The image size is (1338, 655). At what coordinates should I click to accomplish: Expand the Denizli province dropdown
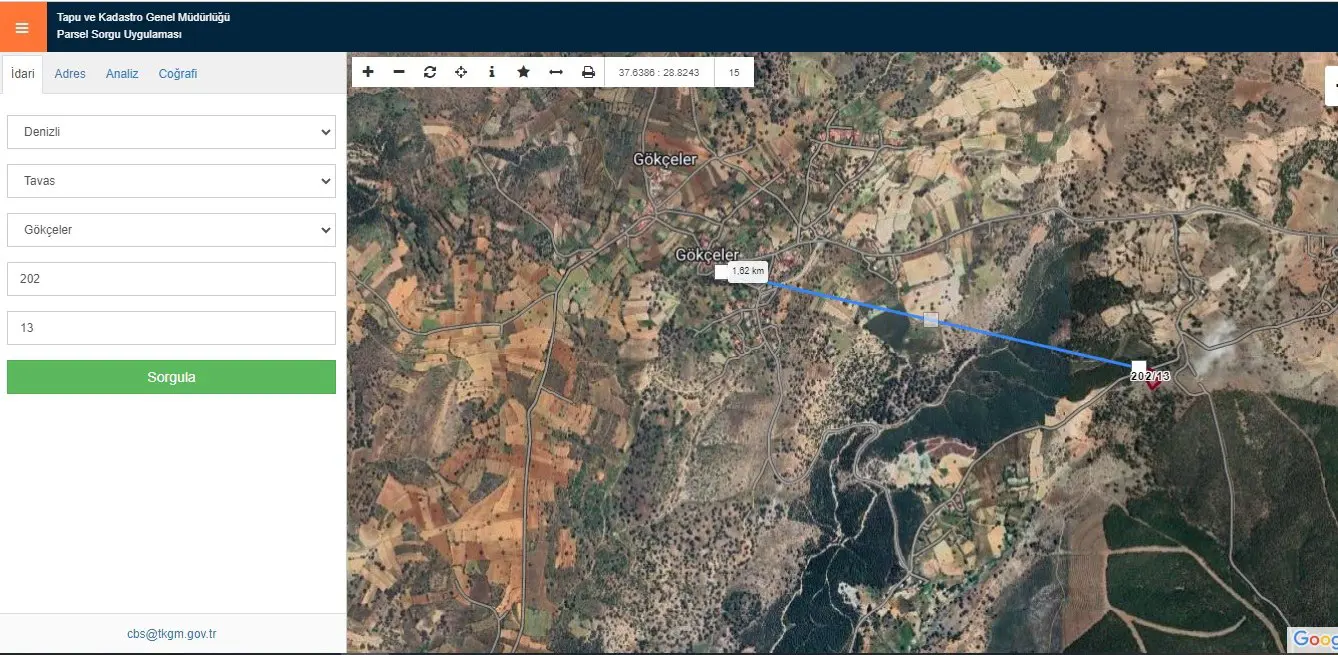[171, 132]
